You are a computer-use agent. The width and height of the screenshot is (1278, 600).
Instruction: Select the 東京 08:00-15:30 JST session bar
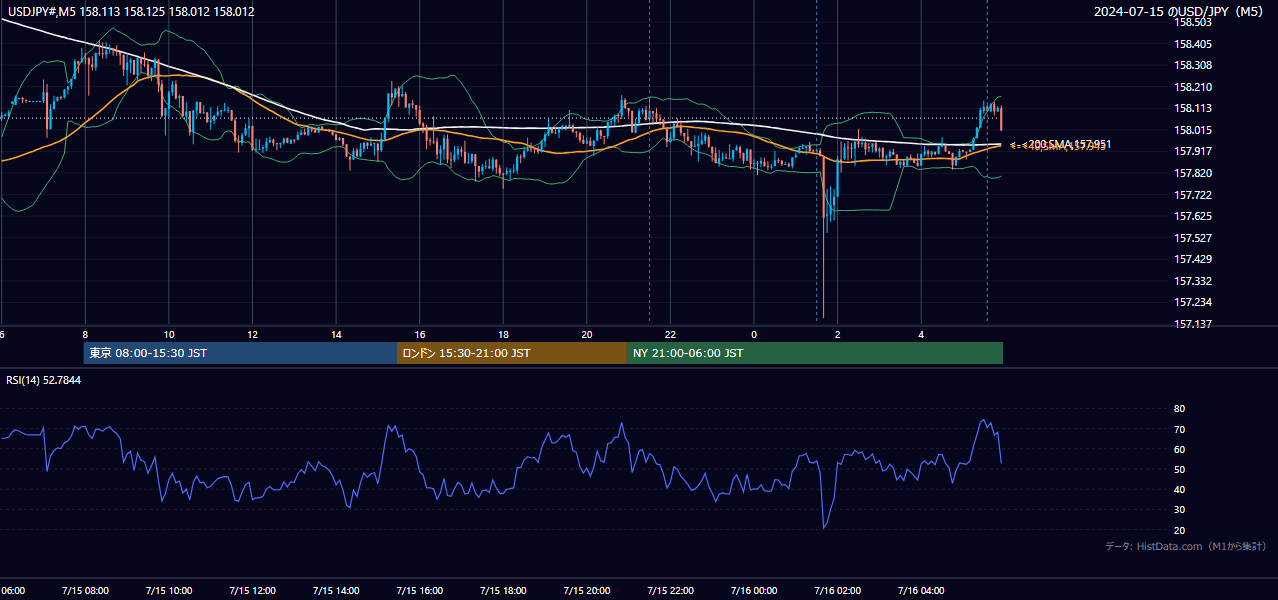click(240, 353)
